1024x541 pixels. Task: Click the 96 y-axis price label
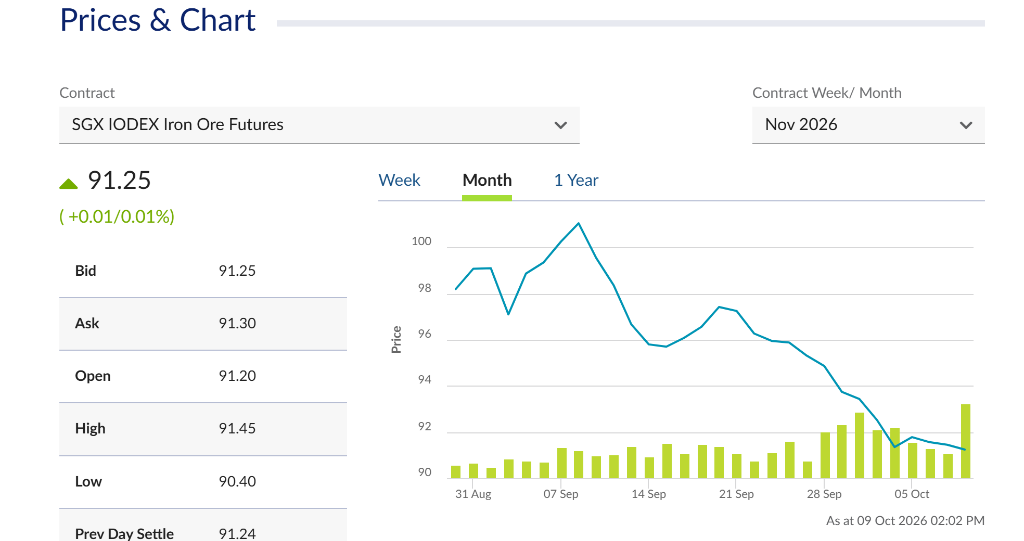424,334
